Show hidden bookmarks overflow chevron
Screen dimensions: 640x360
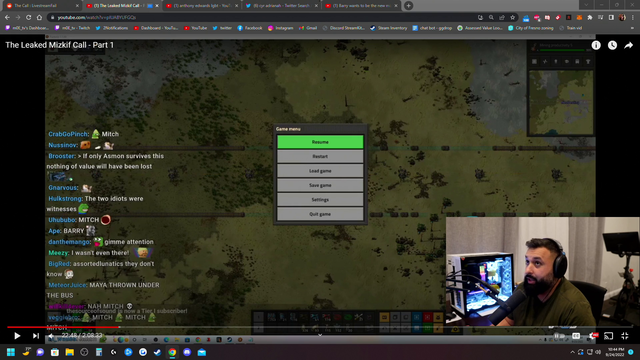(x=632, y=28)
